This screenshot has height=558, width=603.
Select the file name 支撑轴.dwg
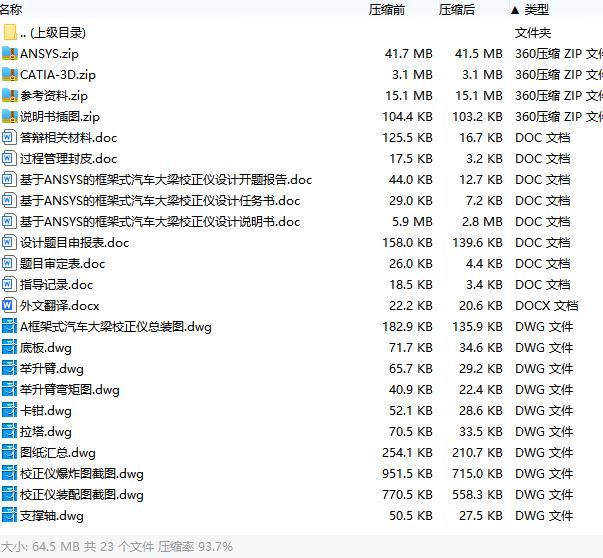(52, 516)
